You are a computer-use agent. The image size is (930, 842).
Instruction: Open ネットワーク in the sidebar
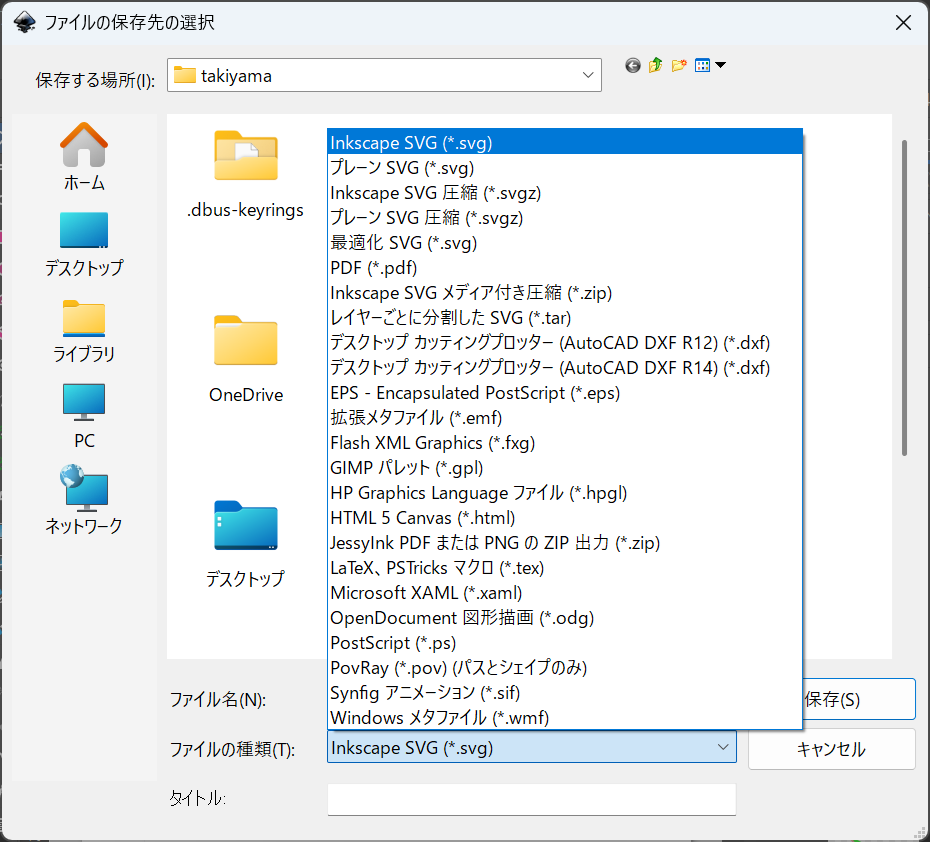(84, 500)
